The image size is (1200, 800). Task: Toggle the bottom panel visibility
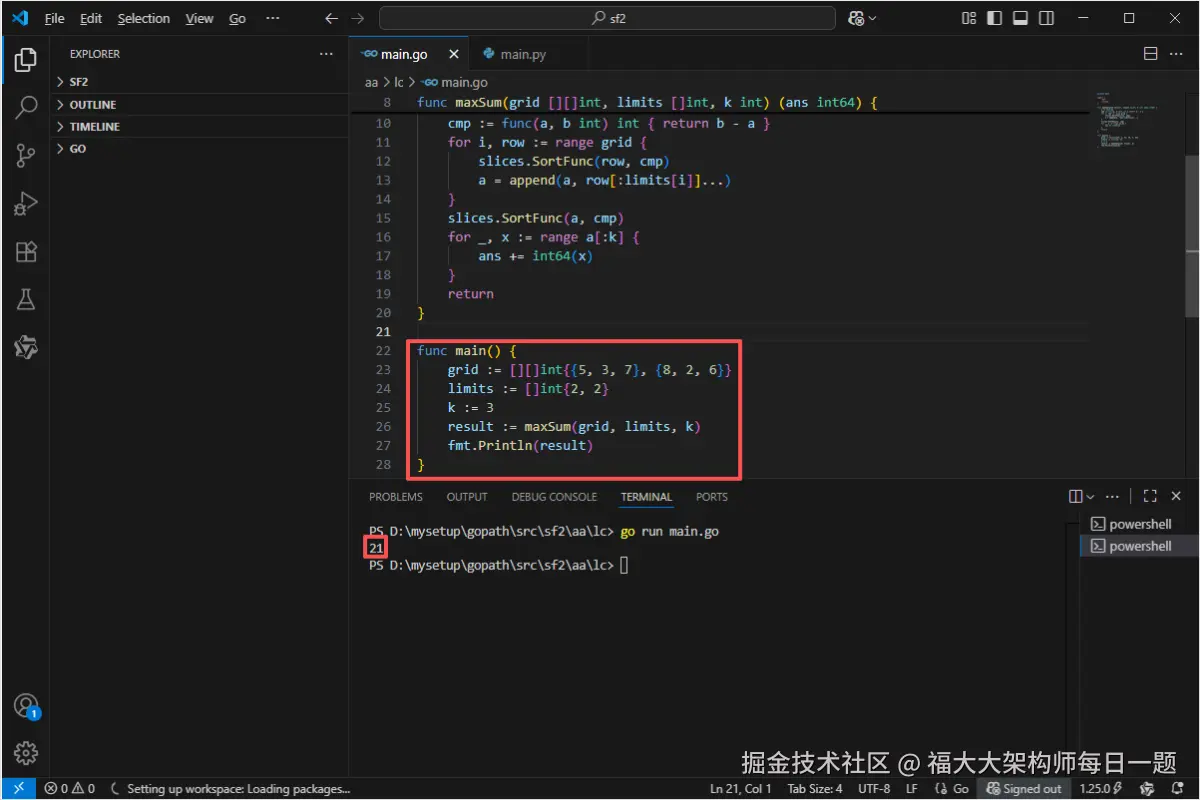(x=1020, y=18)
